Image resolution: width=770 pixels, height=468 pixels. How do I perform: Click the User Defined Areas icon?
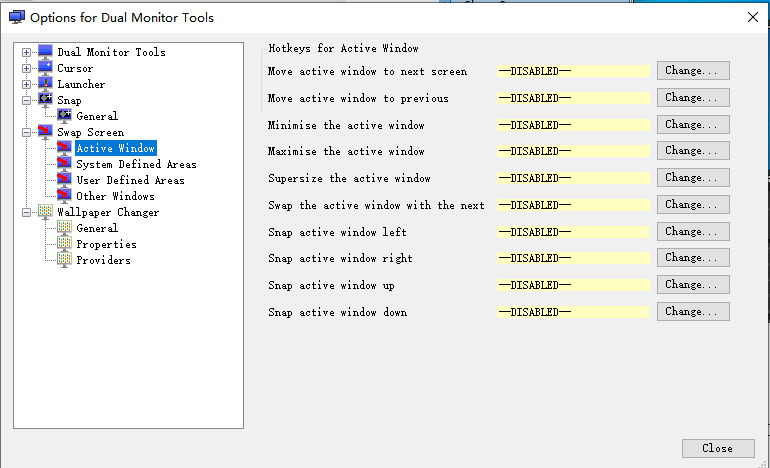click(x=64, y=180)
